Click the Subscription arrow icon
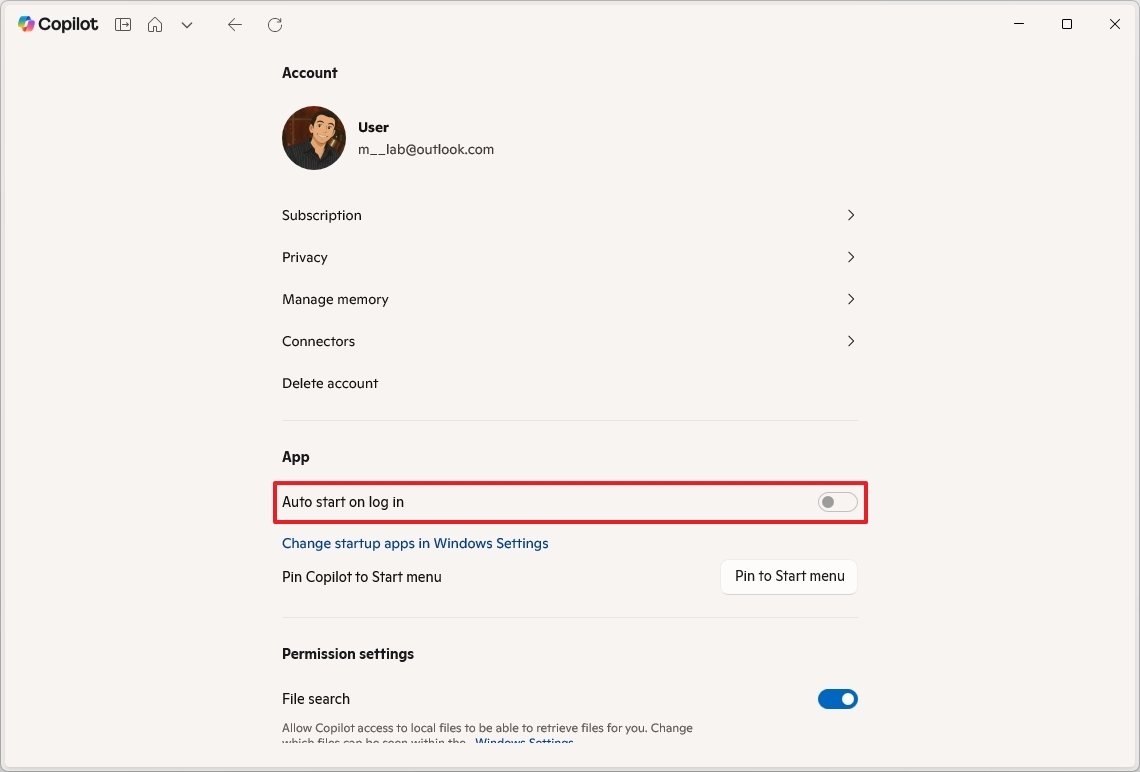1140x772 pixels. 851,215
